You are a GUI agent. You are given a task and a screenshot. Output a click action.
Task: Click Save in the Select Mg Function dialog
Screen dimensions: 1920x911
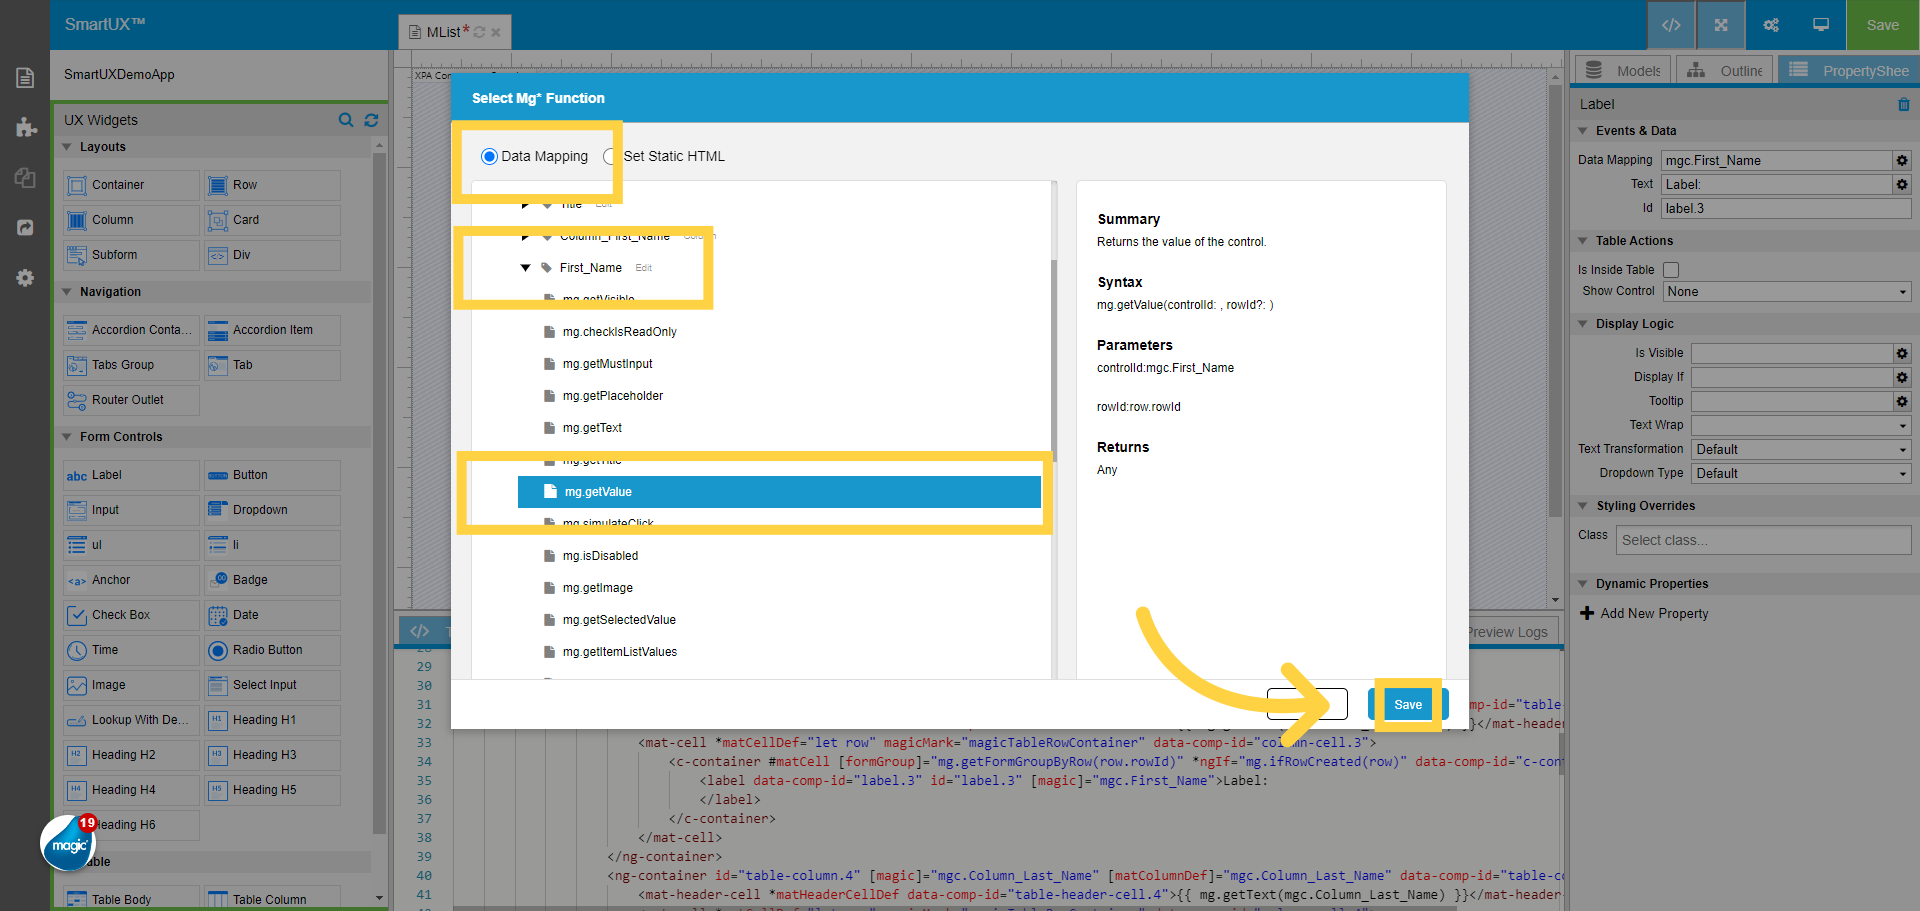point(1408,704)
